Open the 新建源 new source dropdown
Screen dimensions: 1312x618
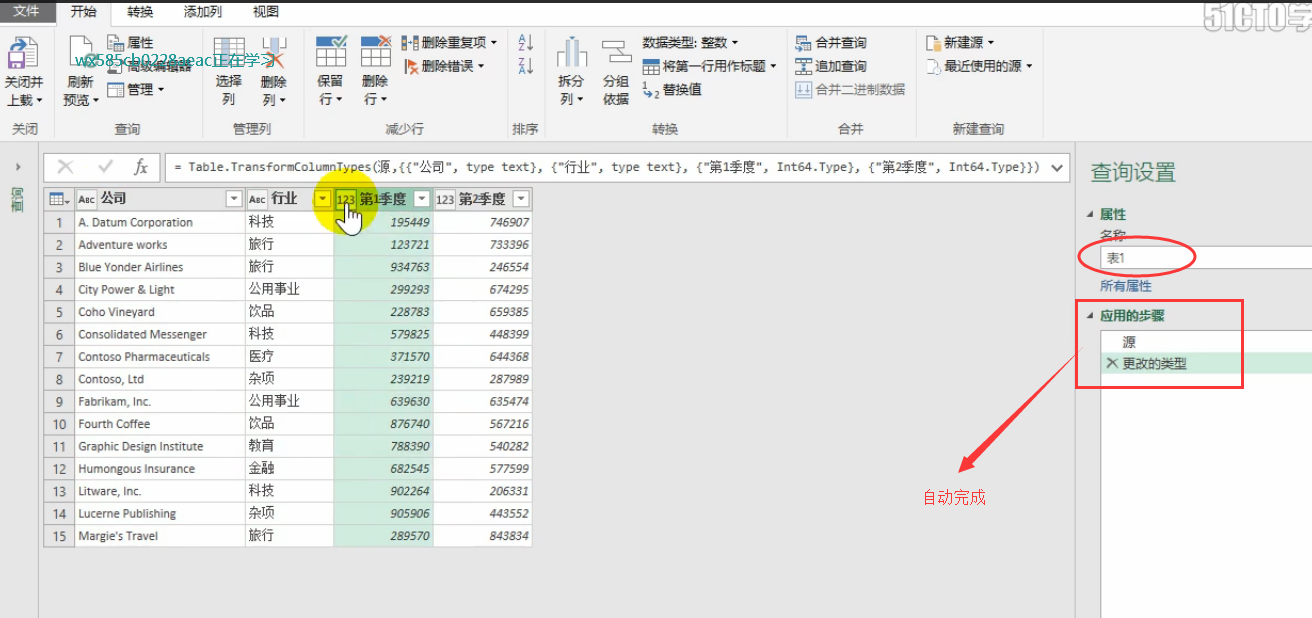click(x=961, y=43)
